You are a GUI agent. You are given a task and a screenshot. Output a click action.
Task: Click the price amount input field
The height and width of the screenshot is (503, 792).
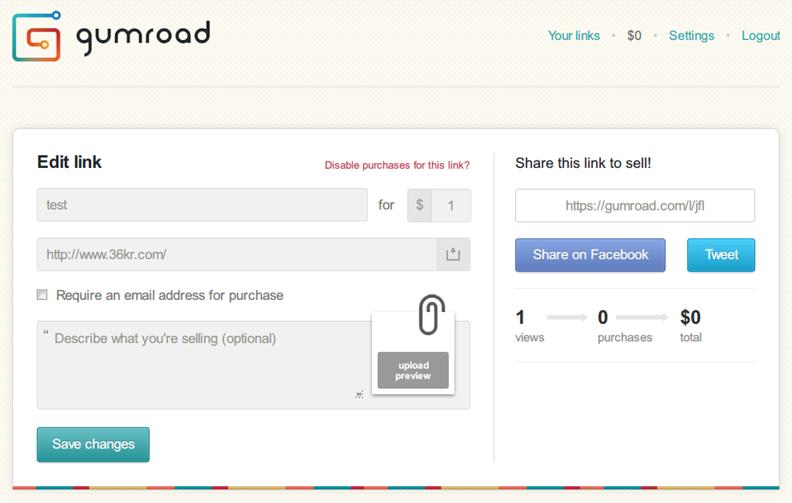pyautogui.click(x=451, y=205)
